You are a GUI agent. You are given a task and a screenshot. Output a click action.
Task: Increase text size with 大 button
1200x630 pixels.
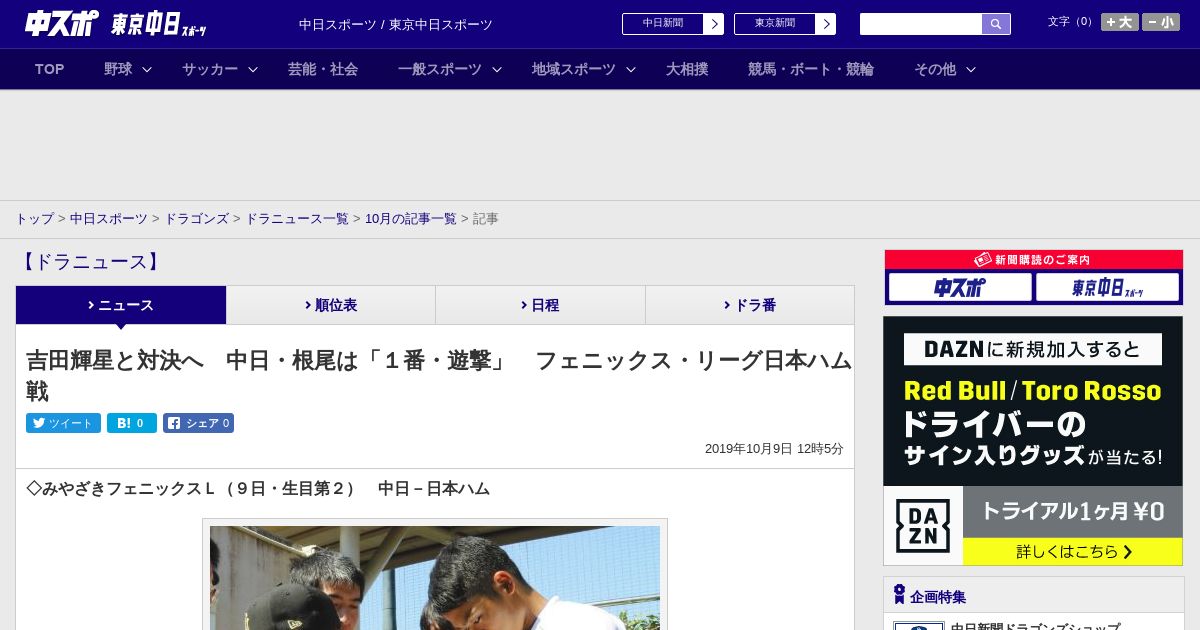point(1120,22)
